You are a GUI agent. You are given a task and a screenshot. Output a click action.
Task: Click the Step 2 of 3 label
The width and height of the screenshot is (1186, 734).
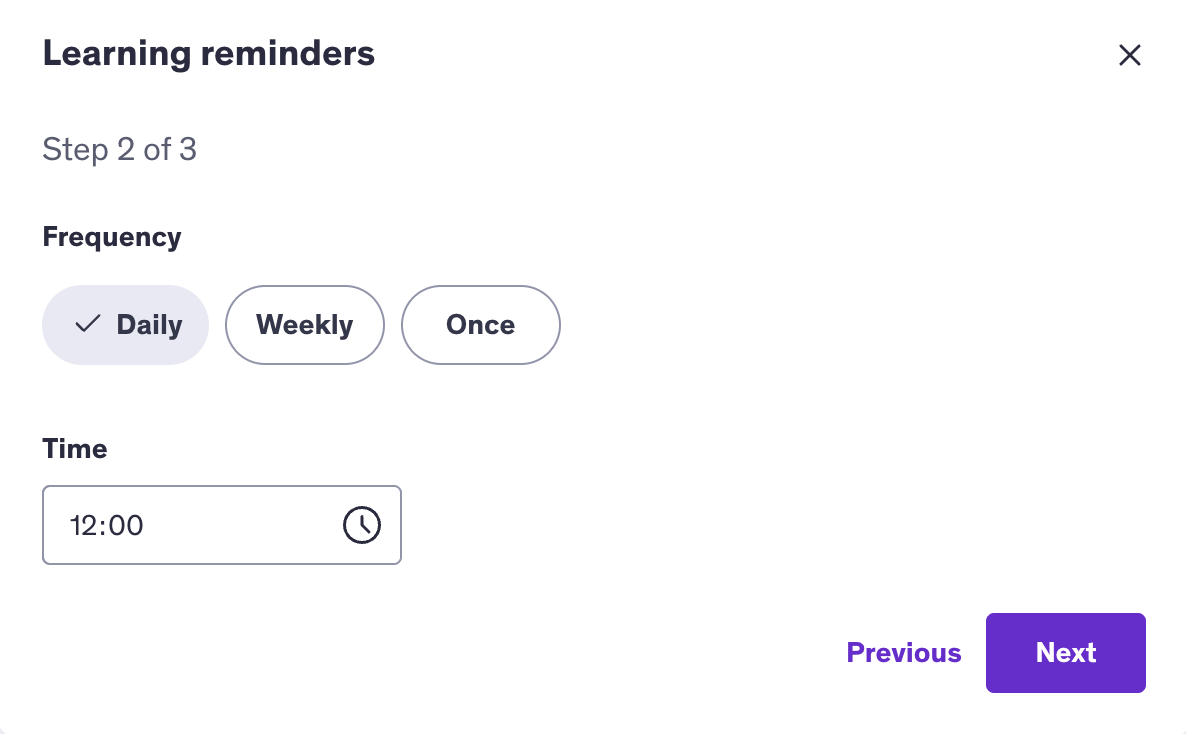click(x=119, y=149)
